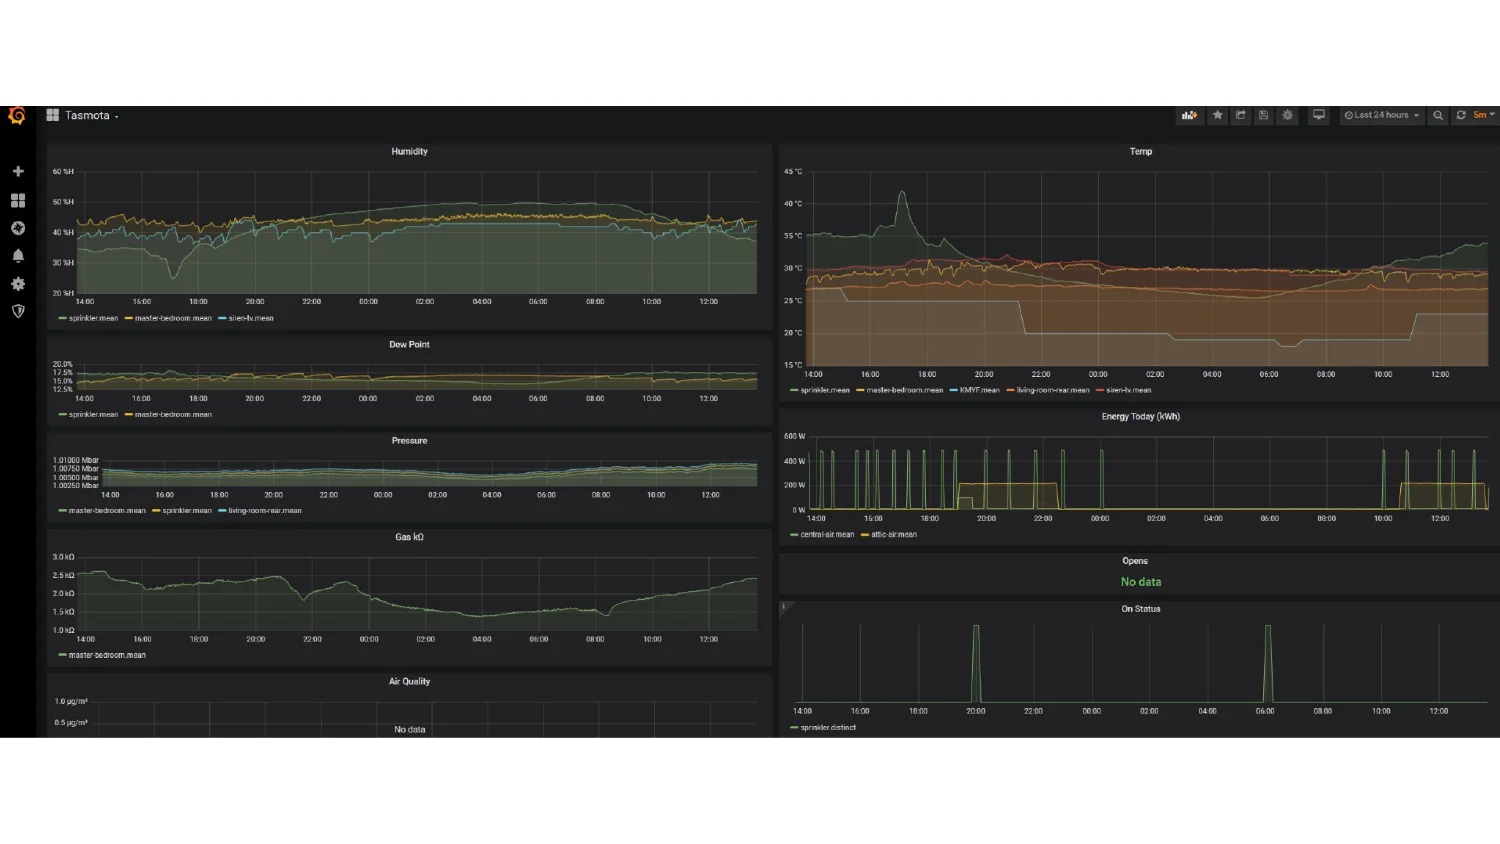Open the Configuration gear in left sidebar
The height and width of the screenshot is (844, 1500).
coord(18,284)
